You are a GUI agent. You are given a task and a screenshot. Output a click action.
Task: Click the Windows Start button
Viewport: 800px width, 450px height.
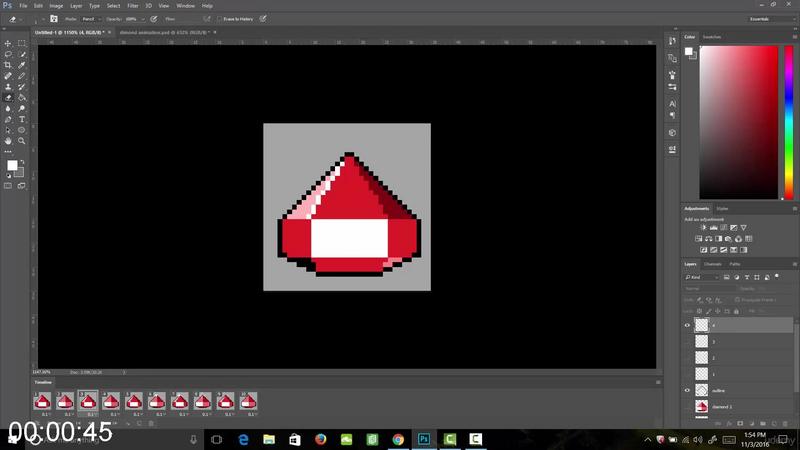point(12,439)
